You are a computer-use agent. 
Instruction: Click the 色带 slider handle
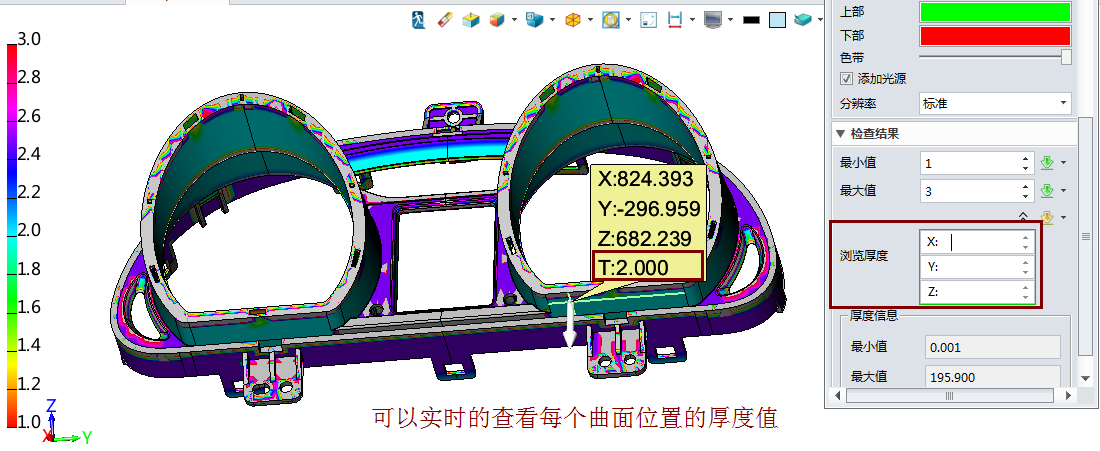point(1066,58)
